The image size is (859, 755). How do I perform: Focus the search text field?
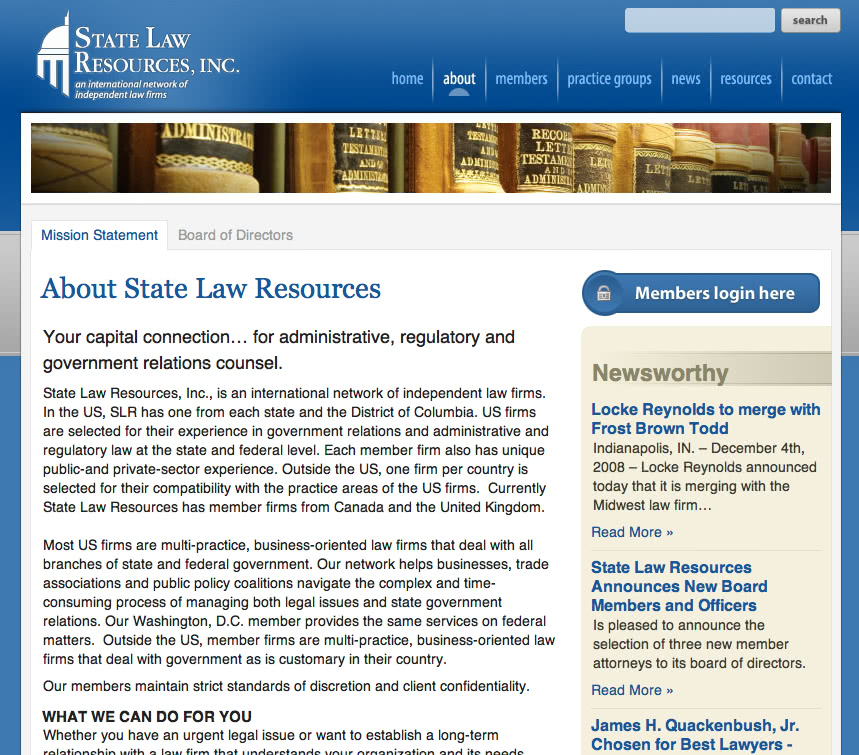(x=700, y=20)
